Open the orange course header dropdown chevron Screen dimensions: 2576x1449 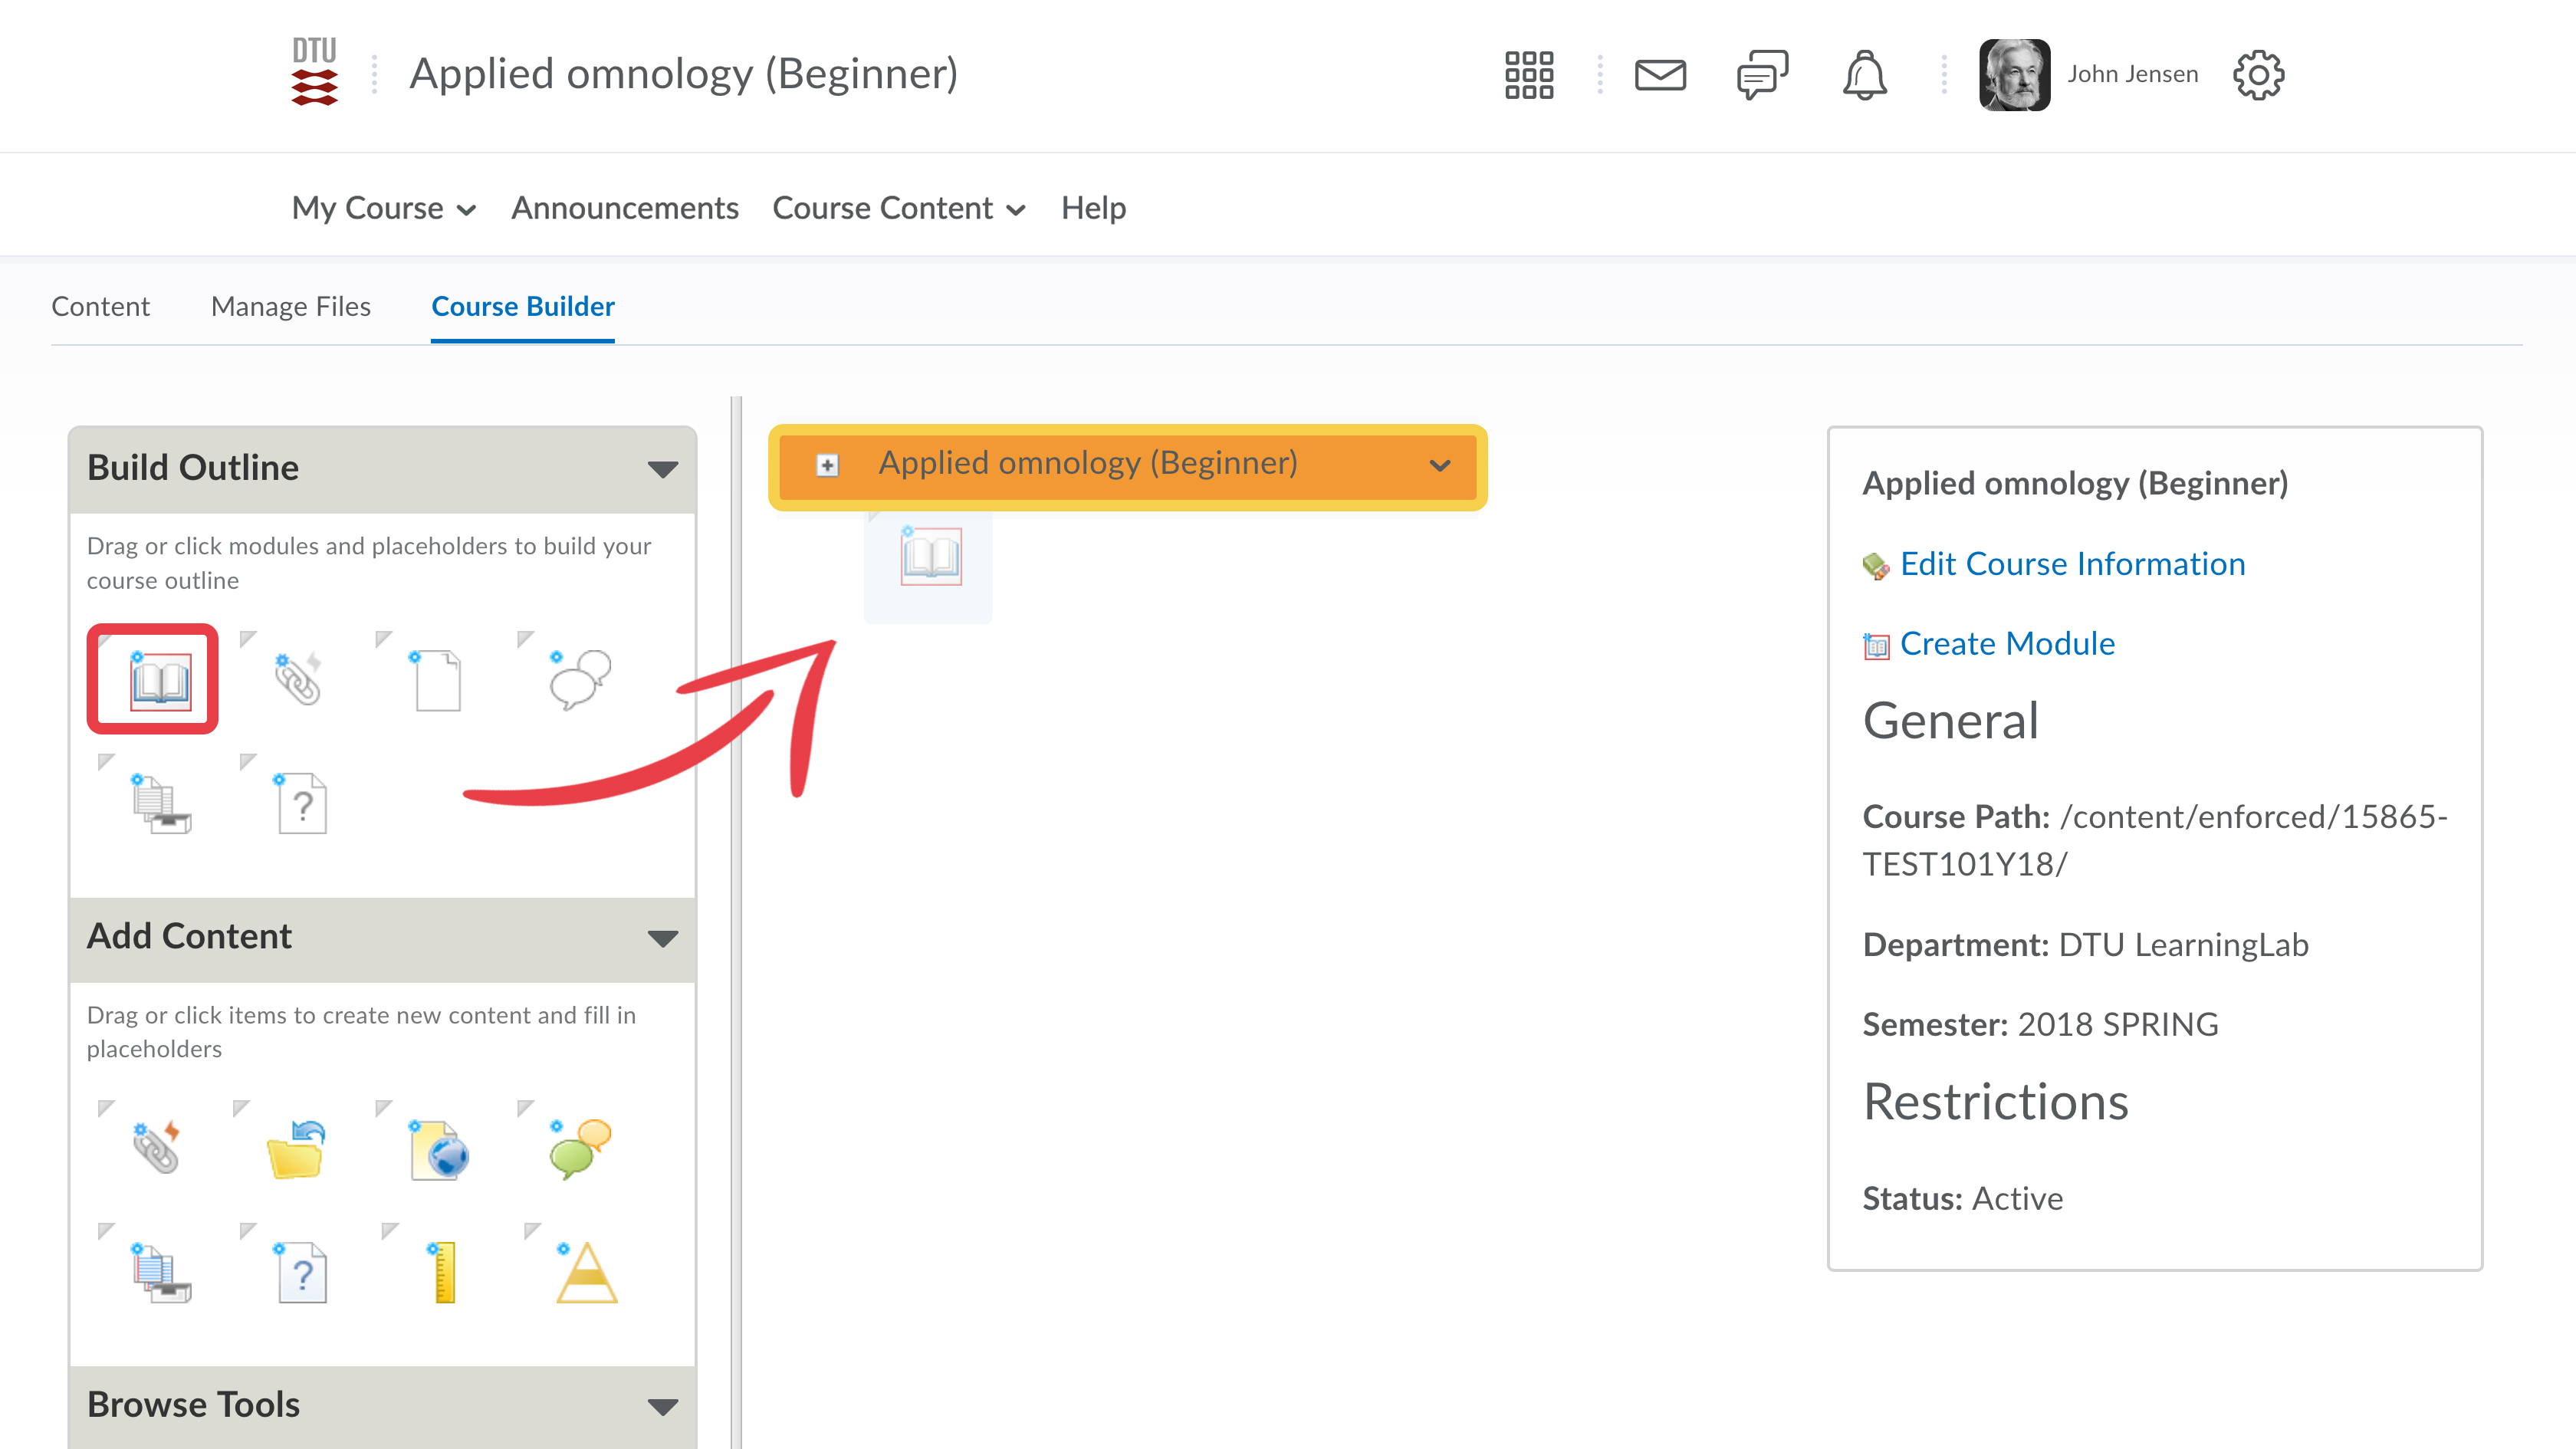(x=1439, y=465)
